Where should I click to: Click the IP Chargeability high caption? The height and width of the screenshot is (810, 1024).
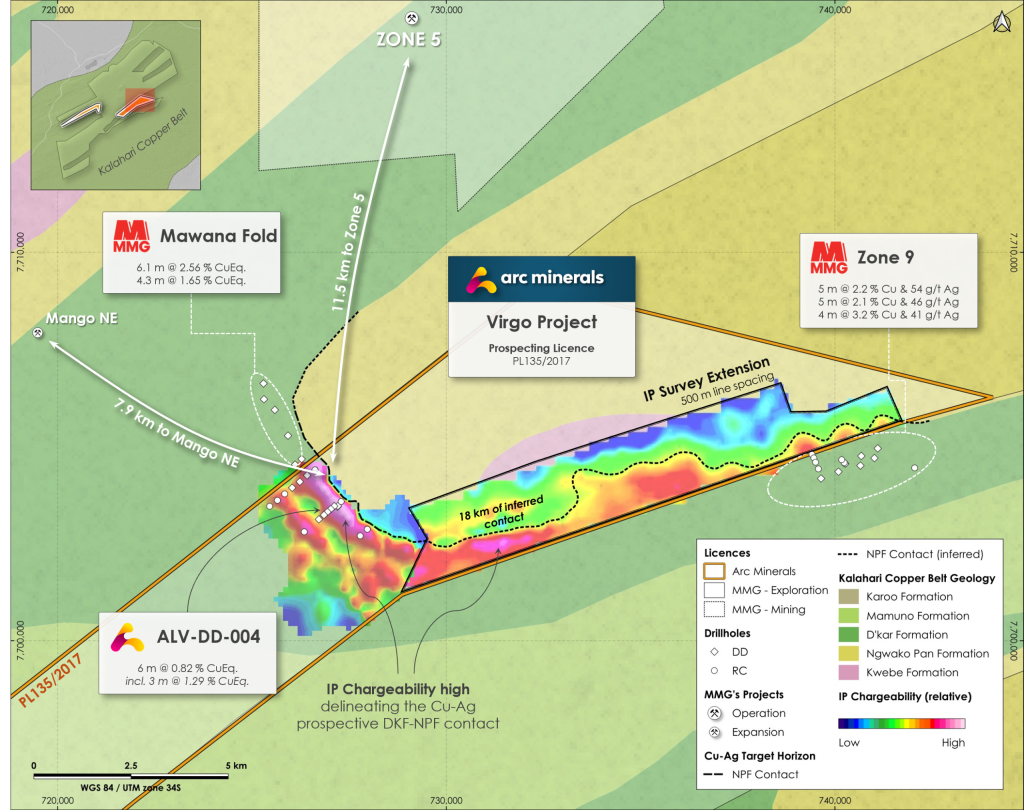[x=398, y=689]
